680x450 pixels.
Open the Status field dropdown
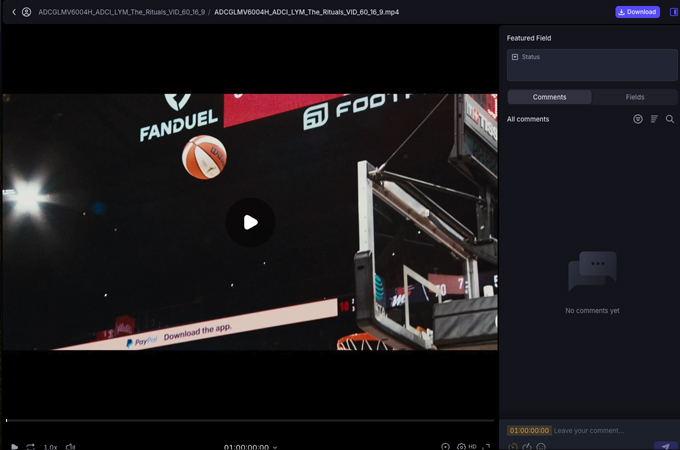coord(592,65)
